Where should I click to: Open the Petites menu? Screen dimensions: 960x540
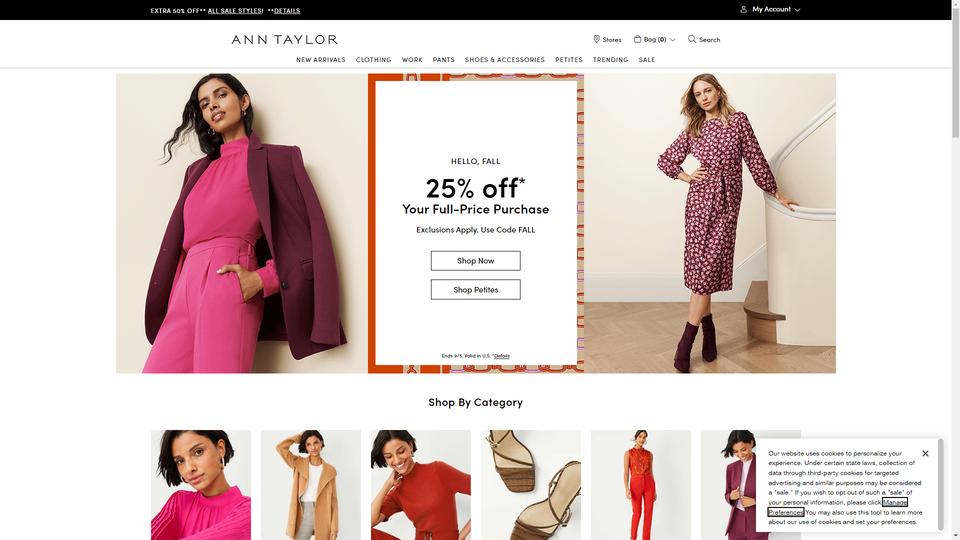pos(569,60)
